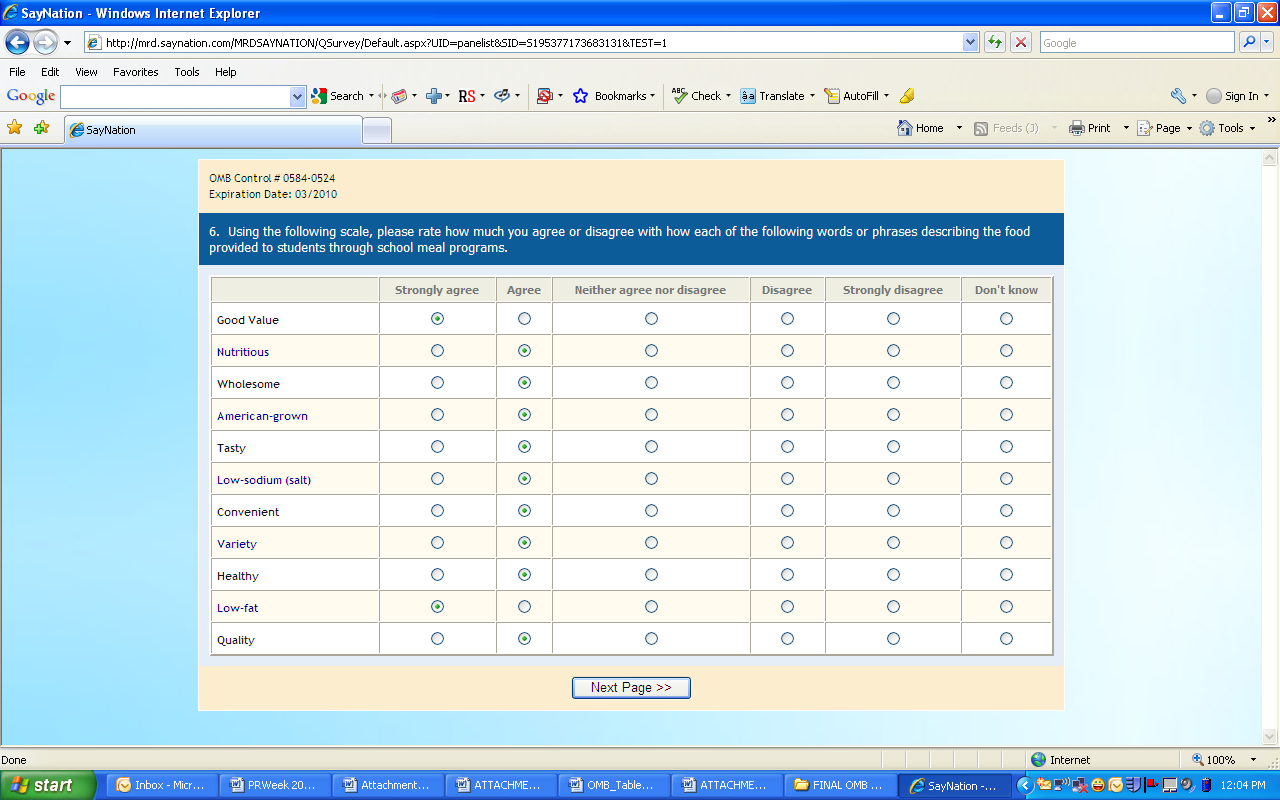This screenshot has height=800, width=1280.
Task: Open the Page dropdown in command bar
Action: (1166, 128)
